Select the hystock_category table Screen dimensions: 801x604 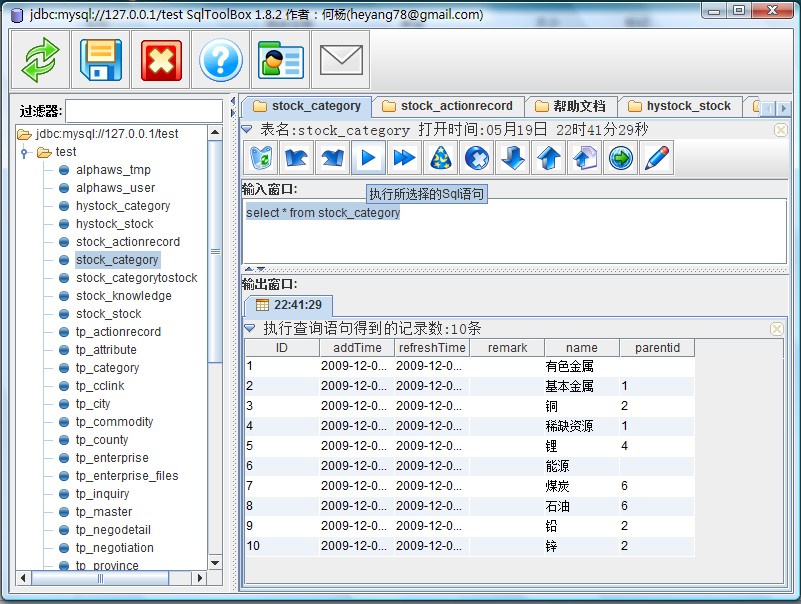pyautogui.click(x=123, y=205)
